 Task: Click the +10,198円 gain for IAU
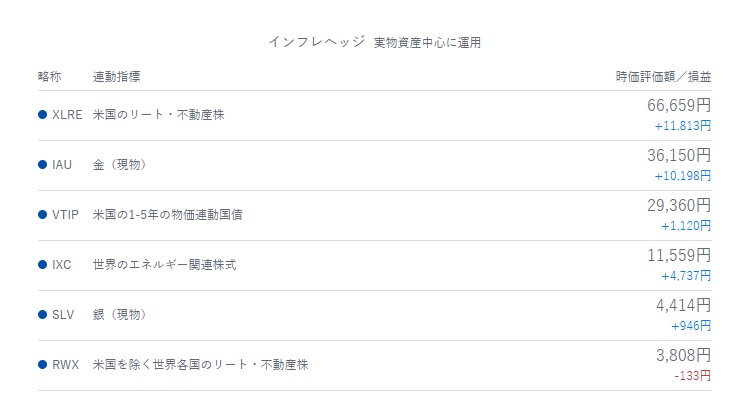pos(683,176)
